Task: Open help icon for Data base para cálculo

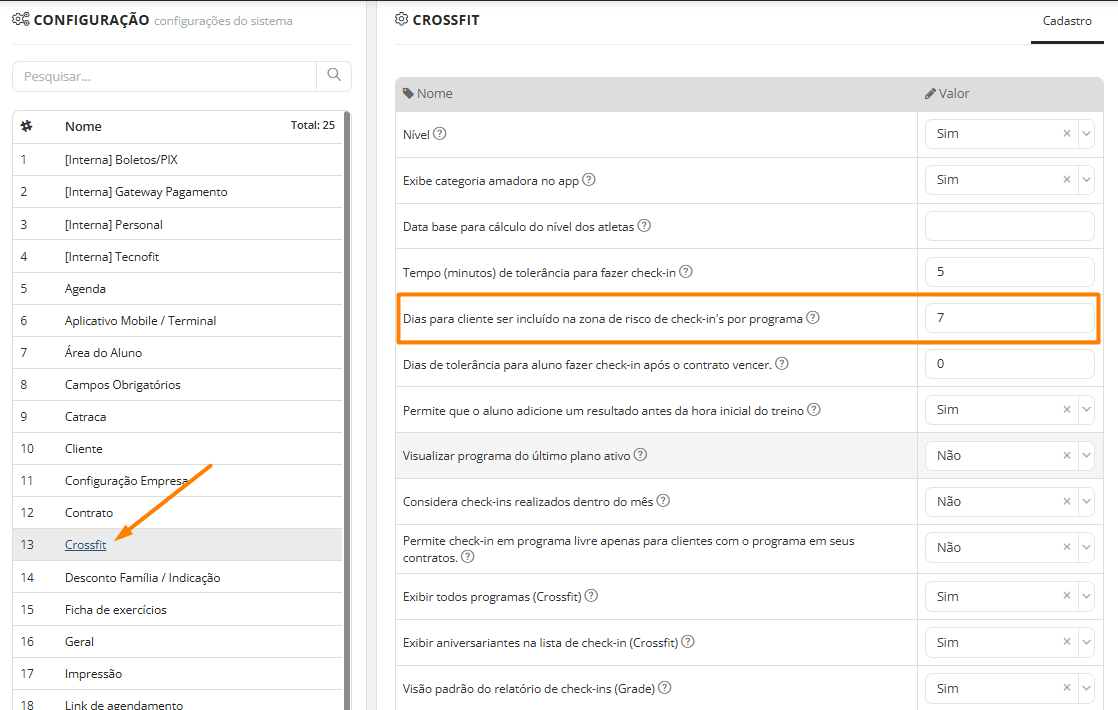Action: [x=644, y=225]
